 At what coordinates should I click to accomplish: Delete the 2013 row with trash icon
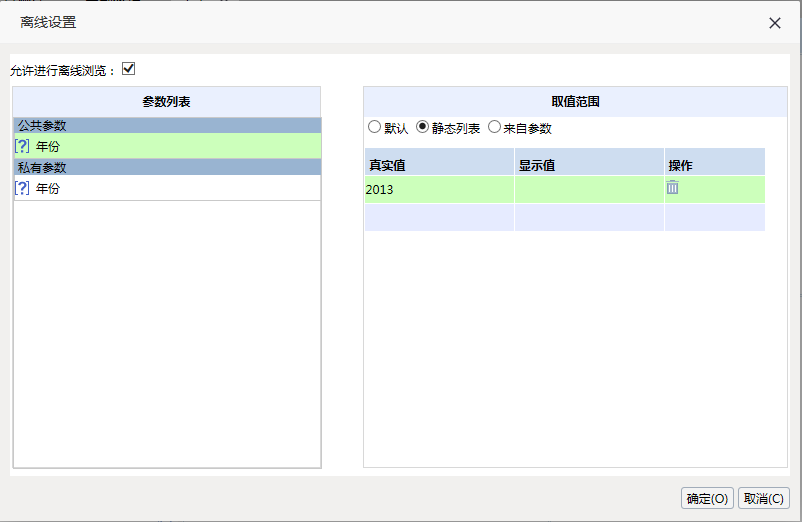672,188
